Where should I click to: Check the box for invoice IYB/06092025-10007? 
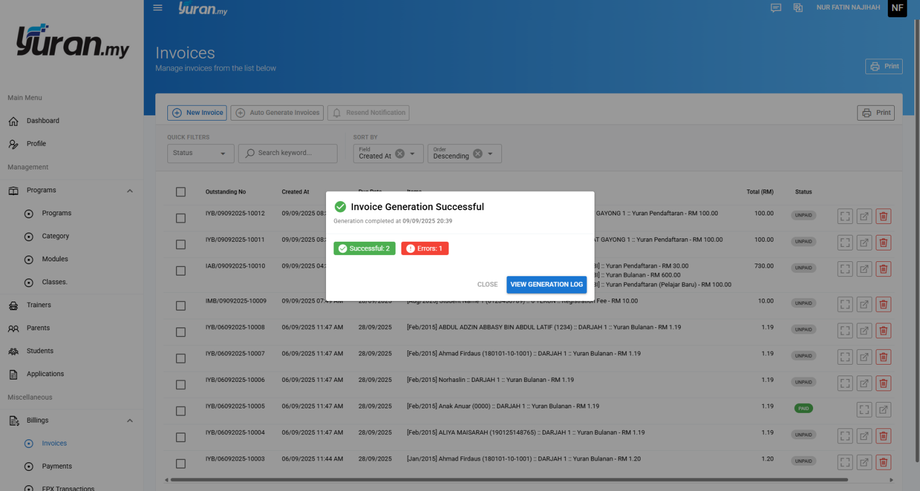pos(181,358)
